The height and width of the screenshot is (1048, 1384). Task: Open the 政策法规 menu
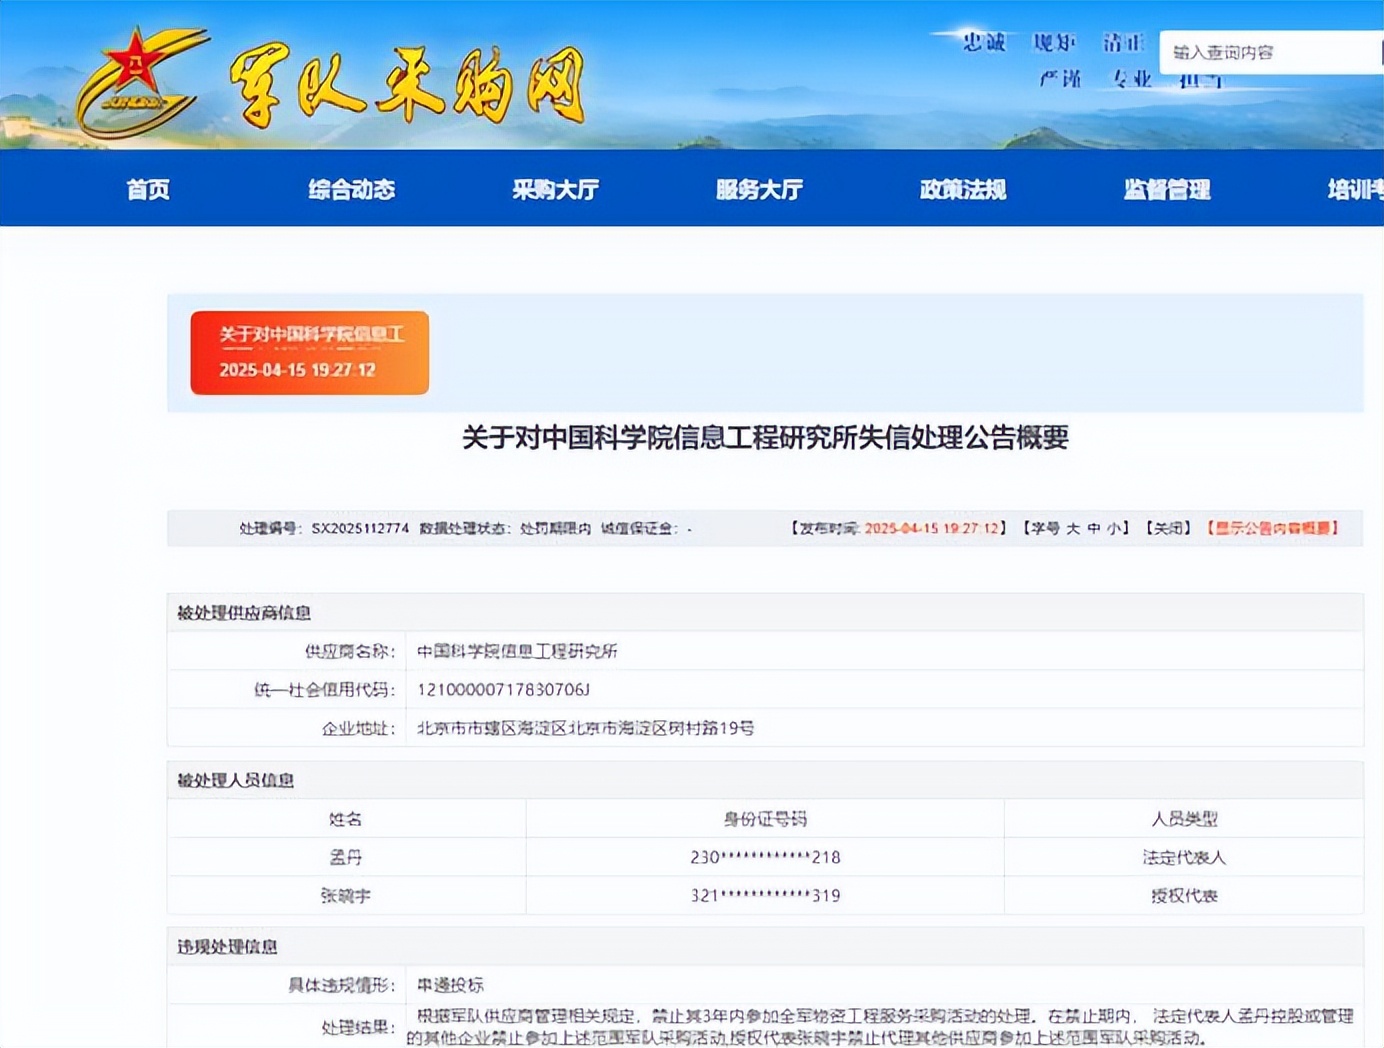963,189
